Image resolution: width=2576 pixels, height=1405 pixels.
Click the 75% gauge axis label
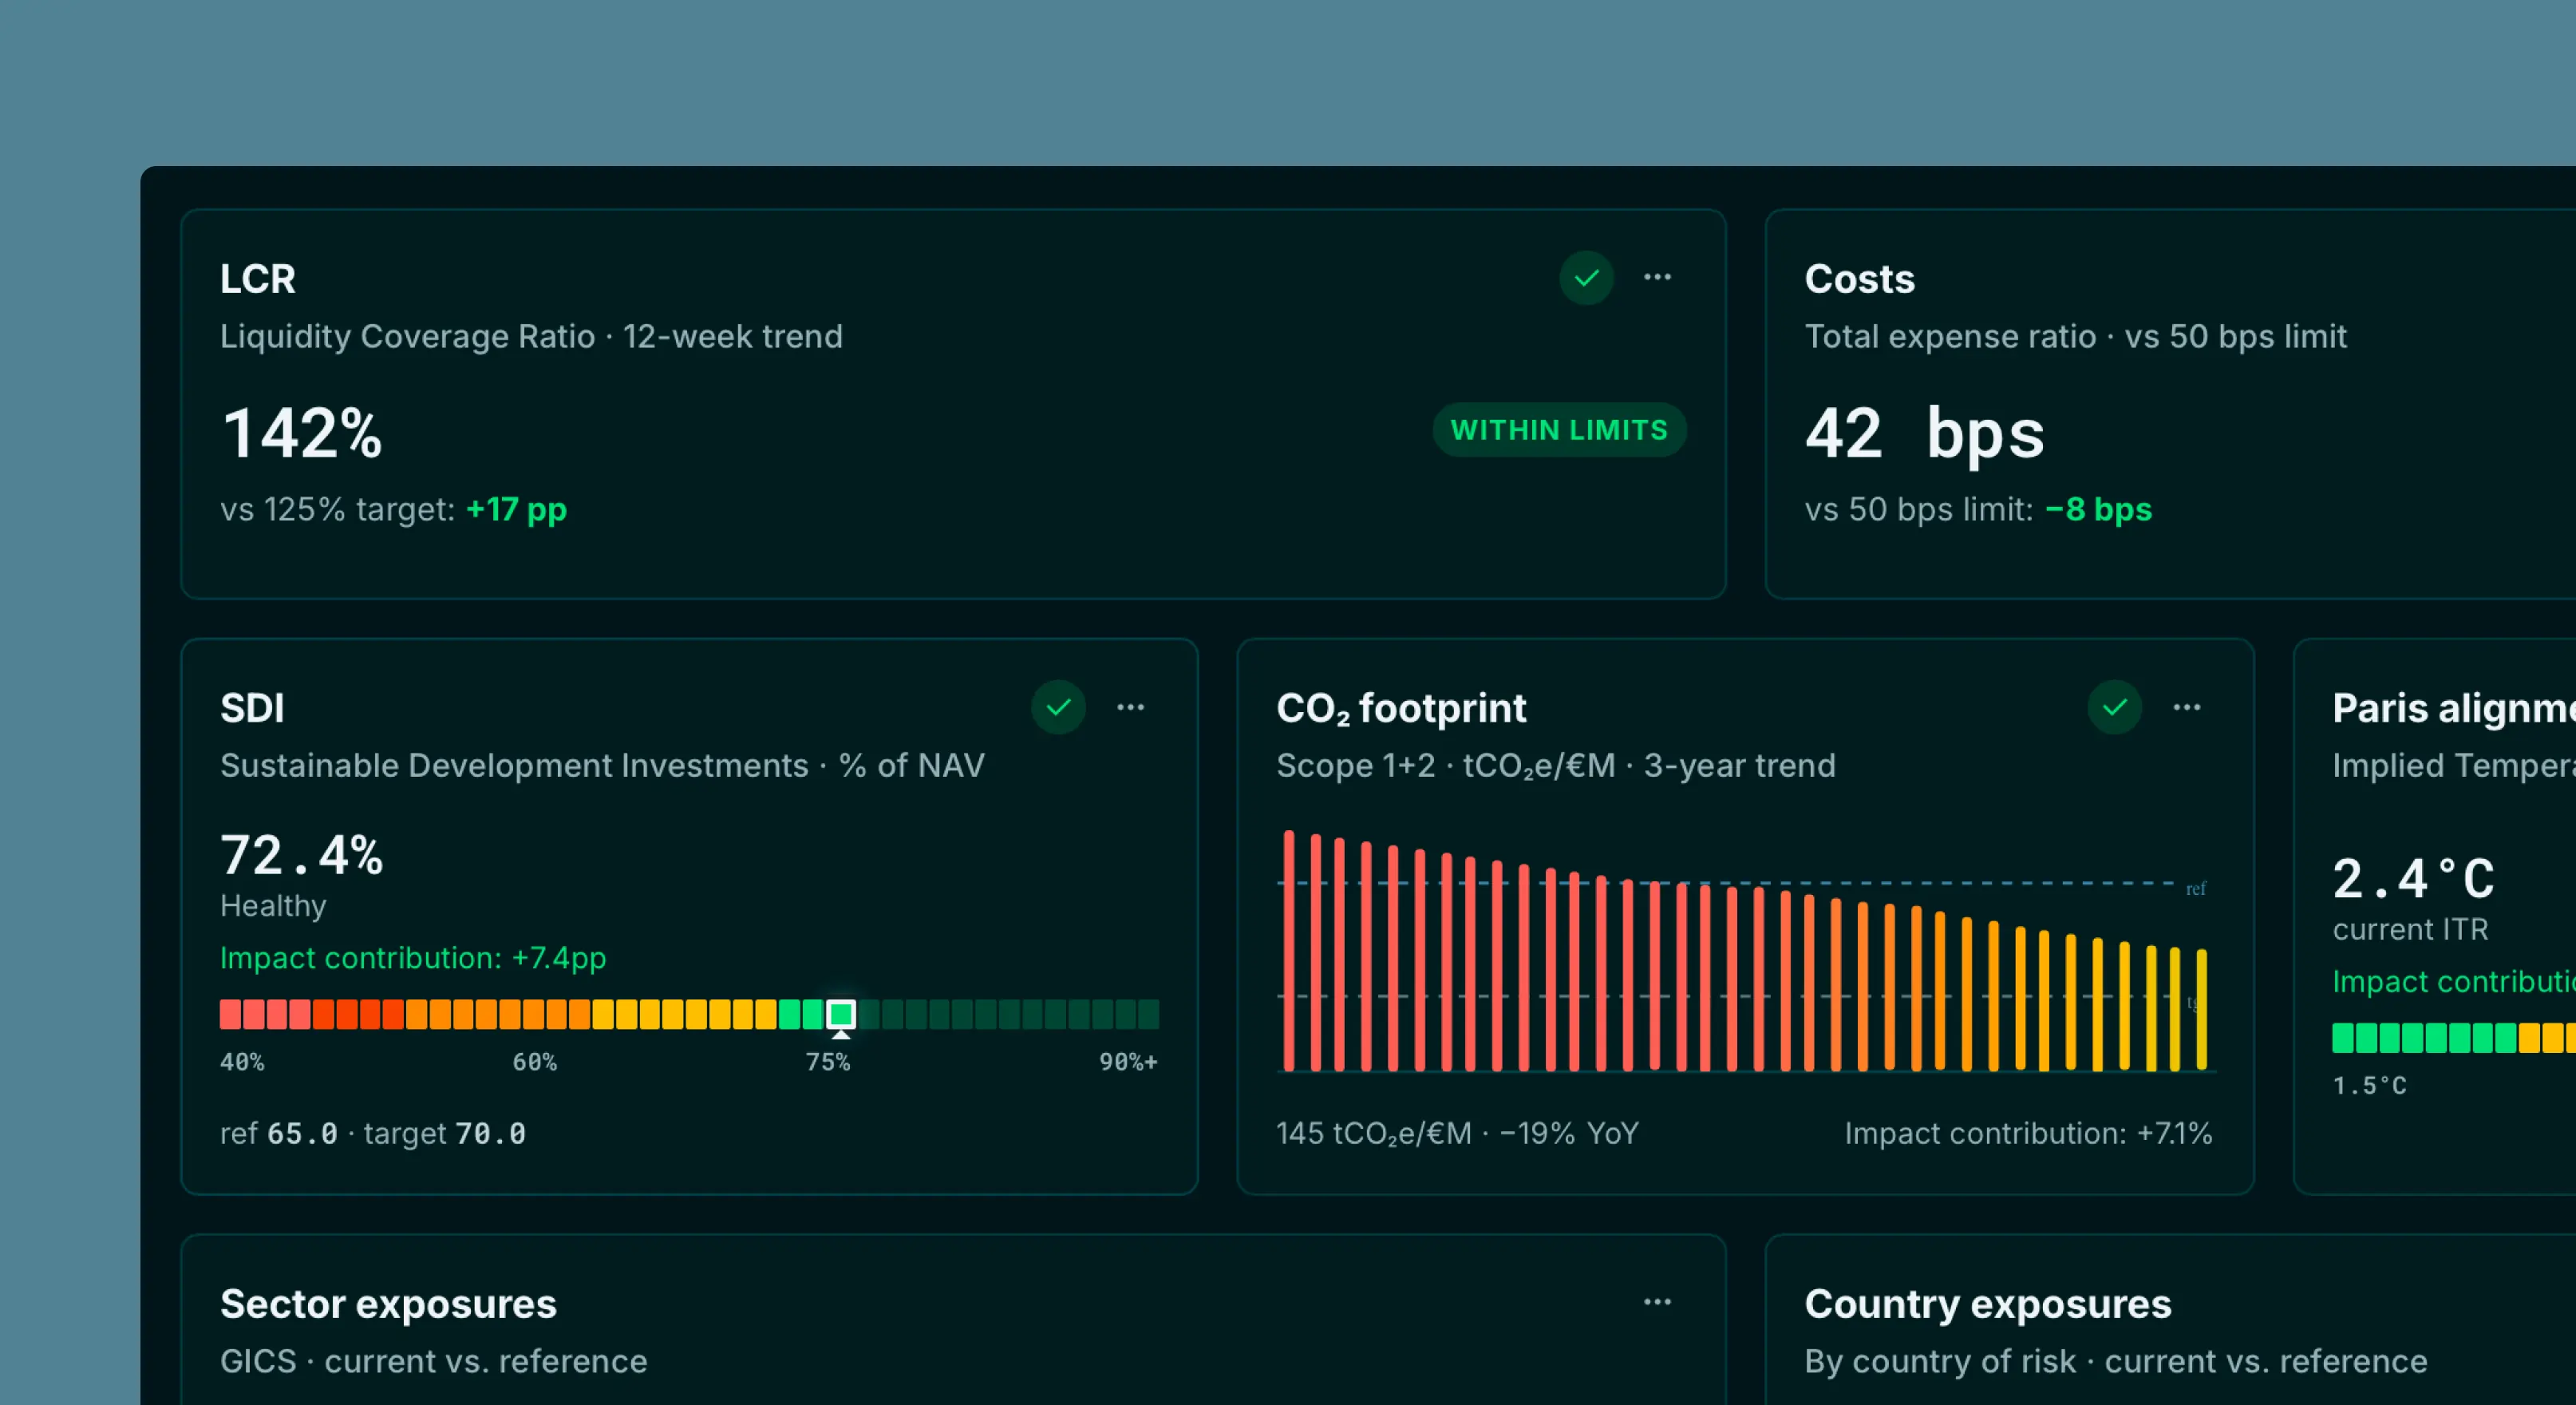coord(828,1062)
